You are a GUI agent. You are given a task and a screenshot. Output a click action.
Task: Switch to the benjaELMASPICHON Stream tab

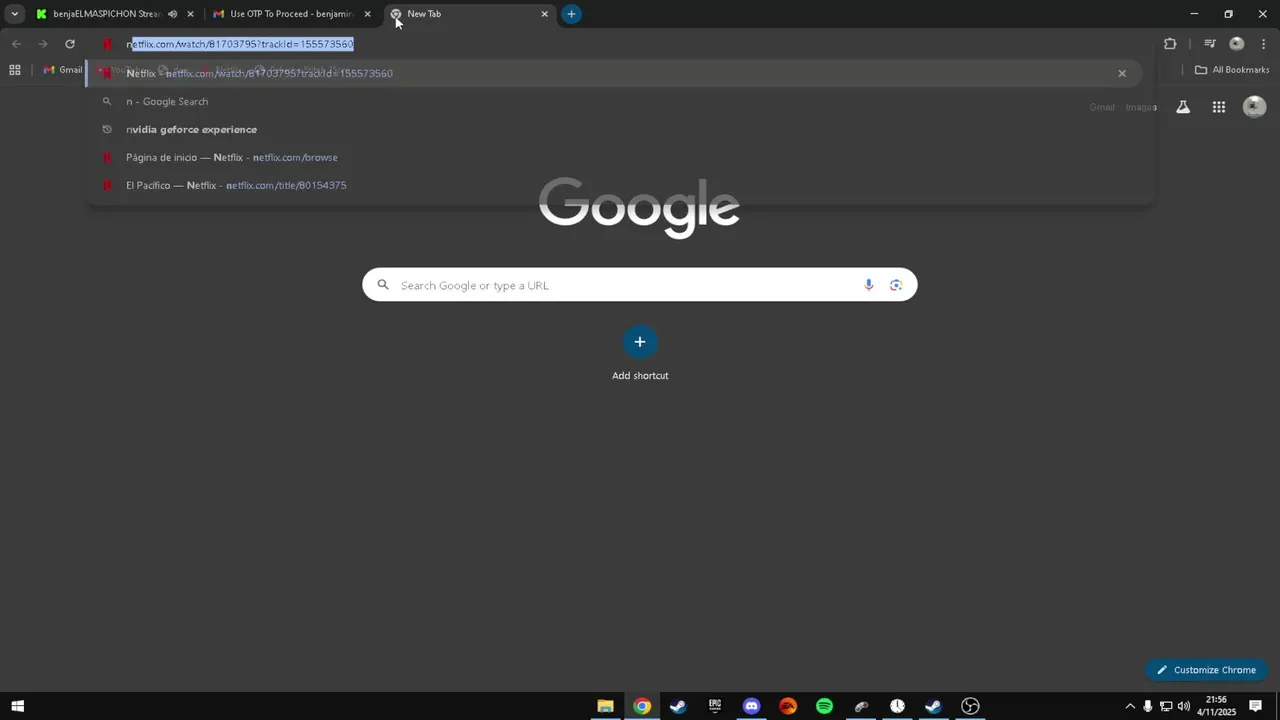click(105, 14)
